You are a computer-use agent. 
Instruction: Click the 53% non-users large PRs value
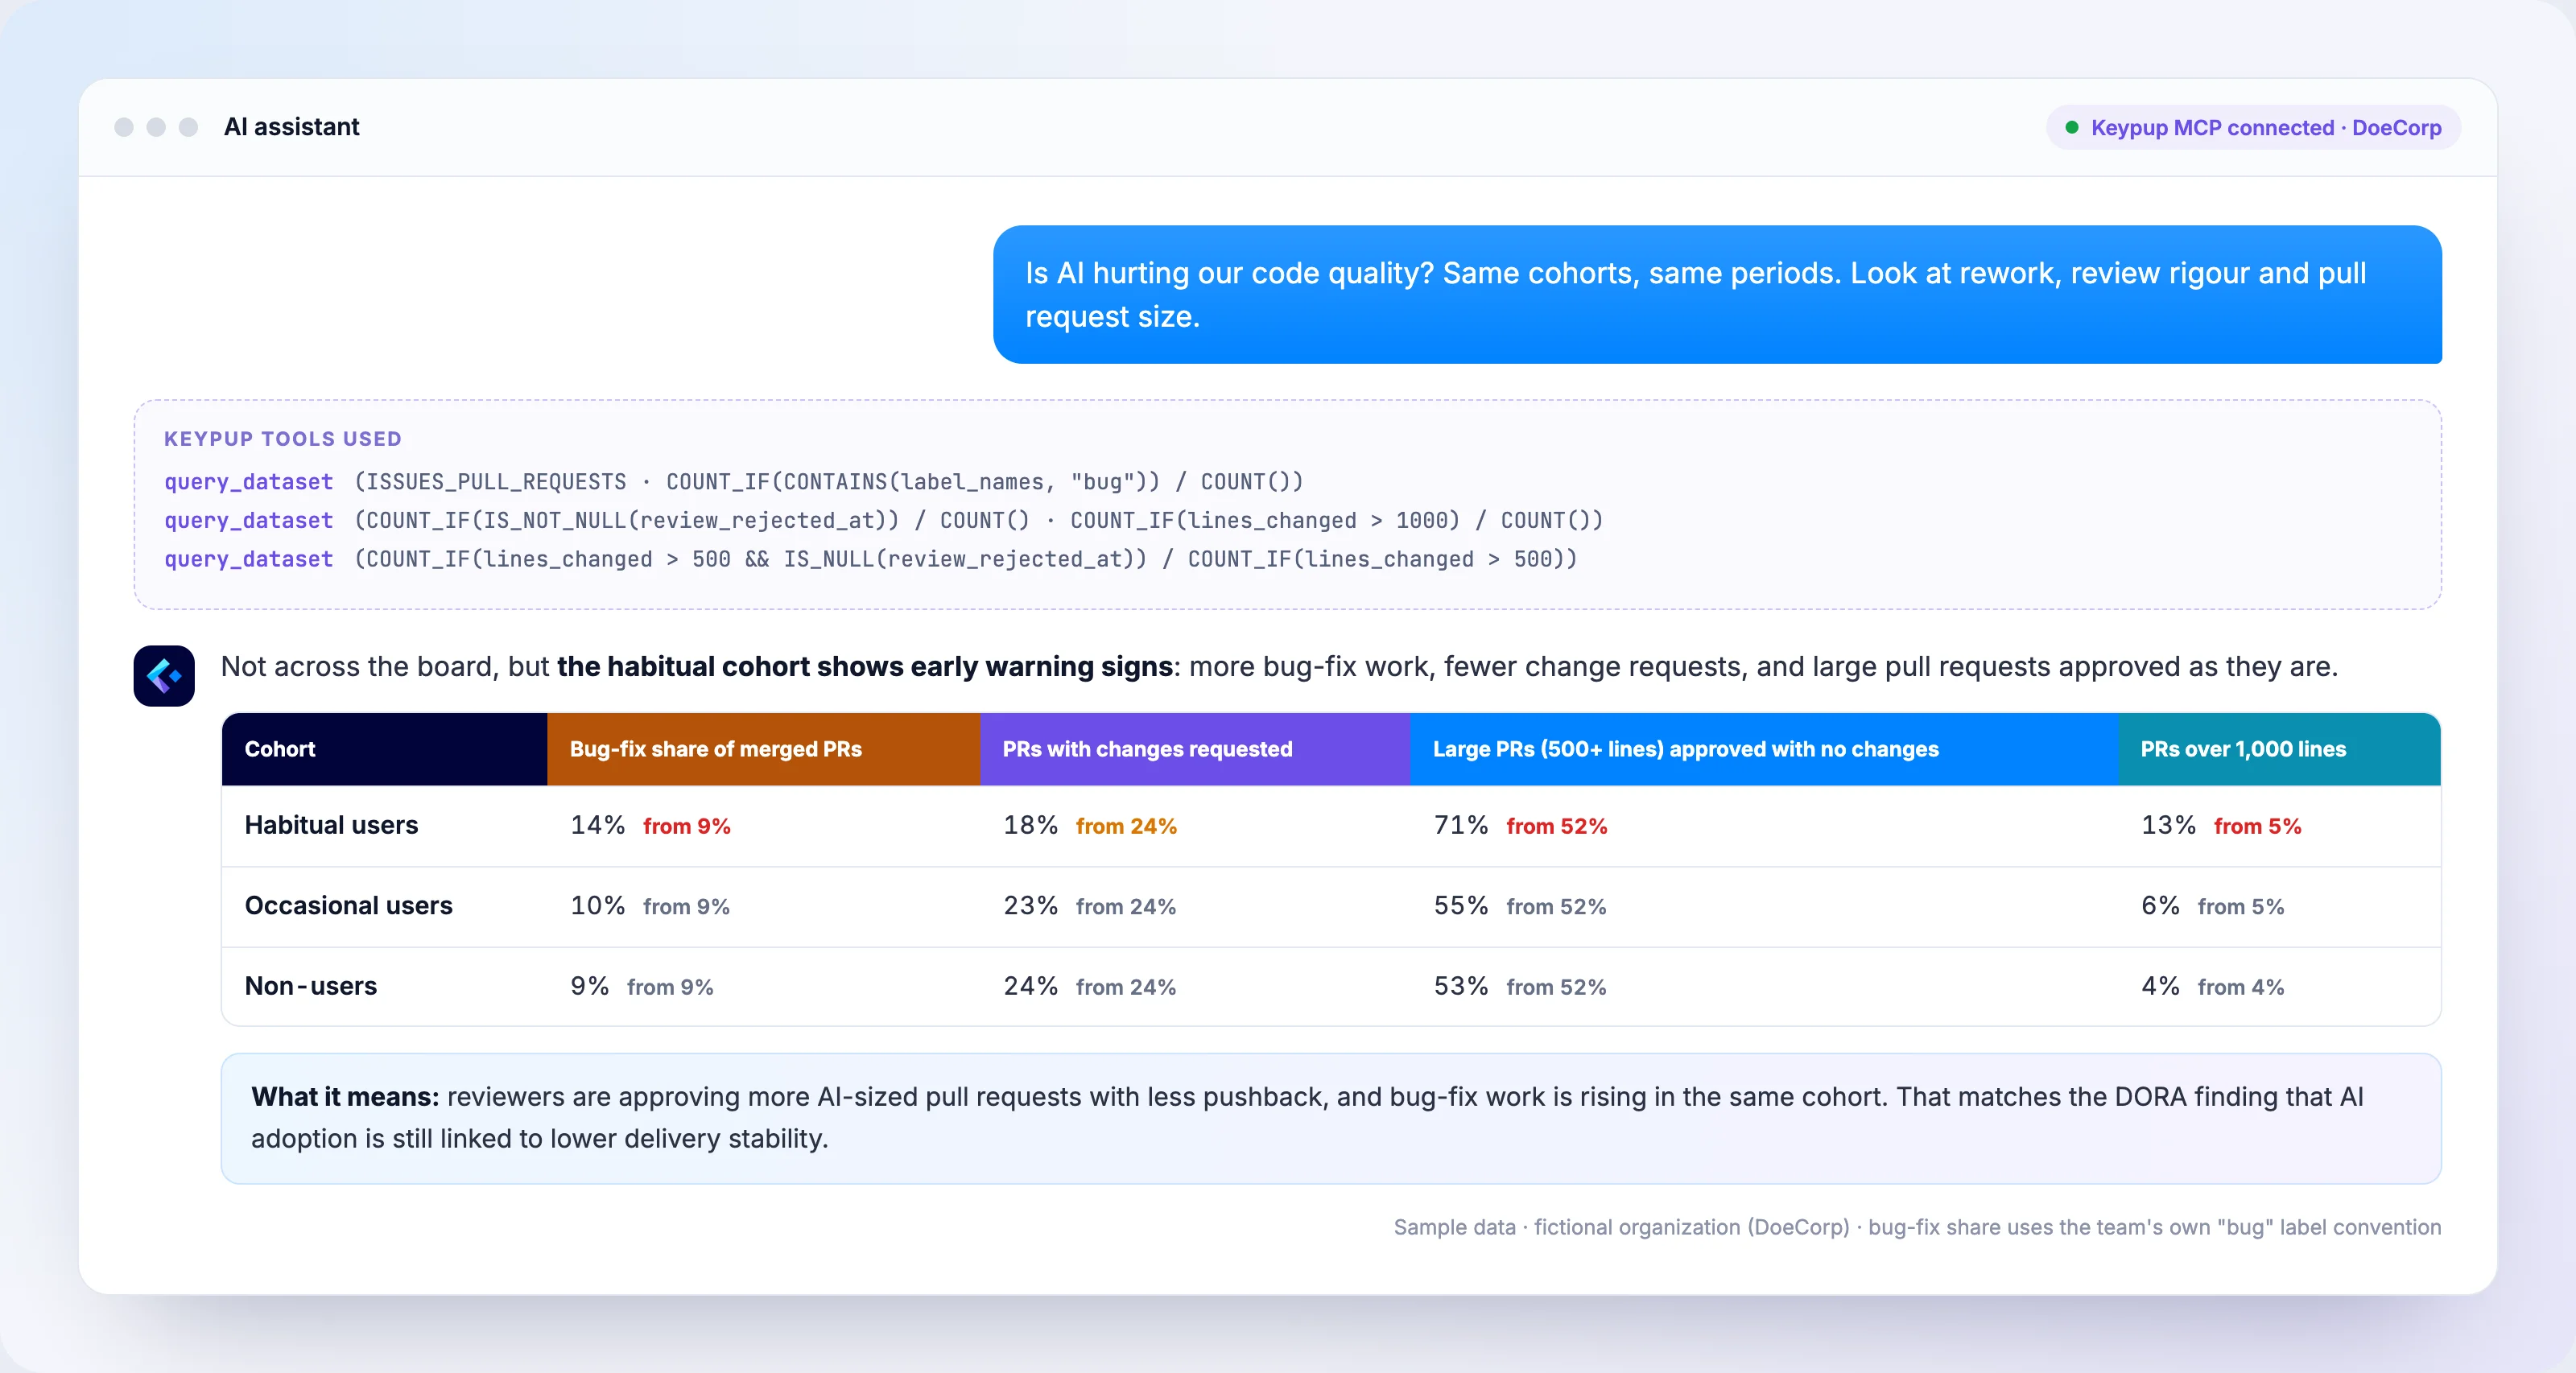point(1460,986)
